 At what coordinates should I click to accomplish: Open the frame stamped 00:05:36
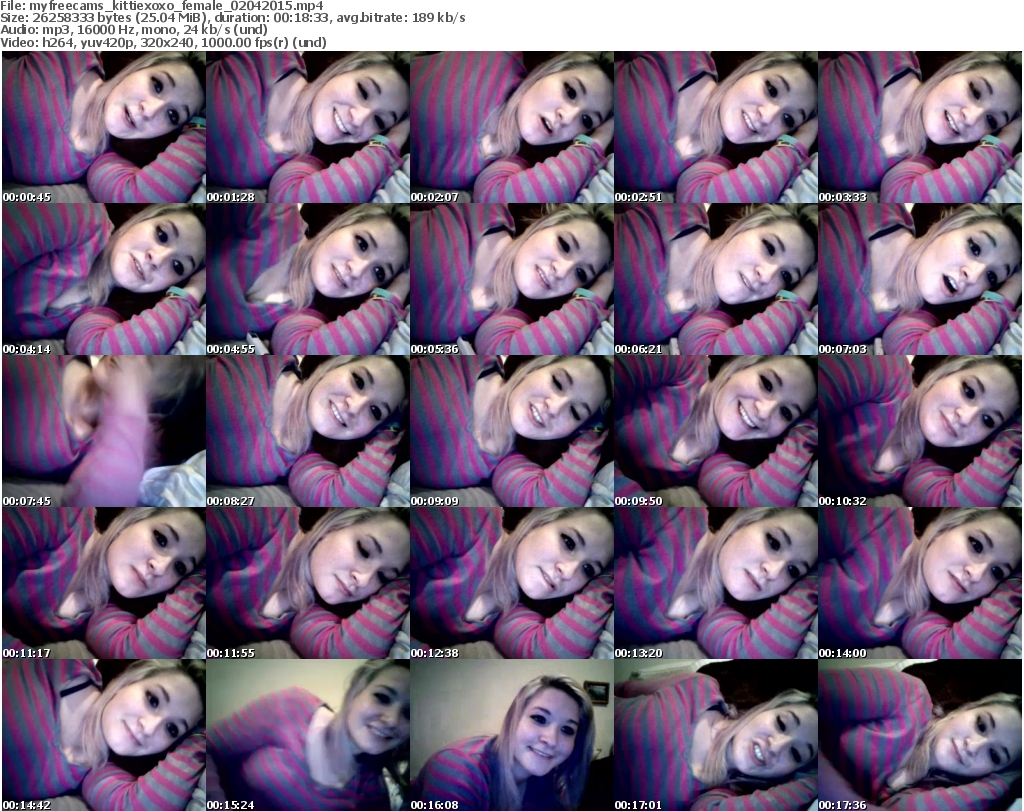[x=512, y=279]
